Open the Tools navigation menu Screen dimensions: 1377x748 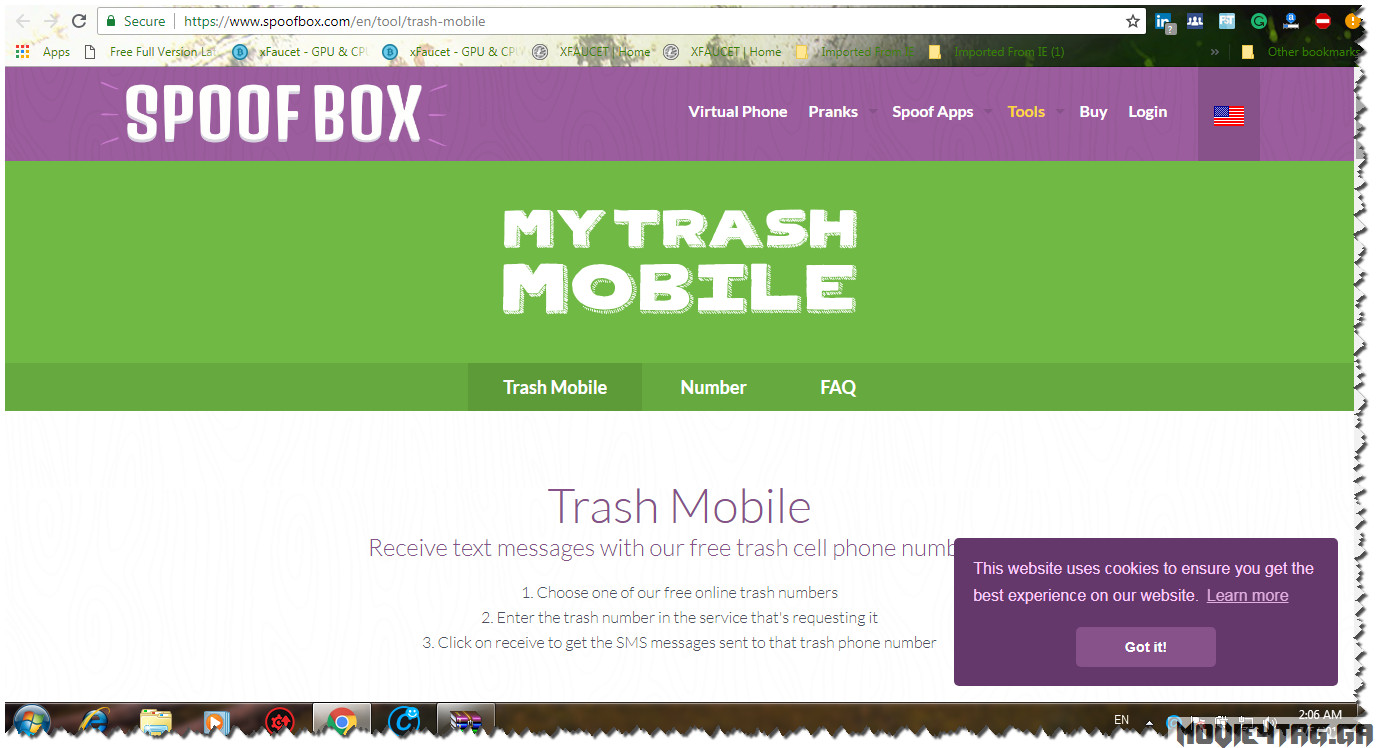tap(1026, 112)
